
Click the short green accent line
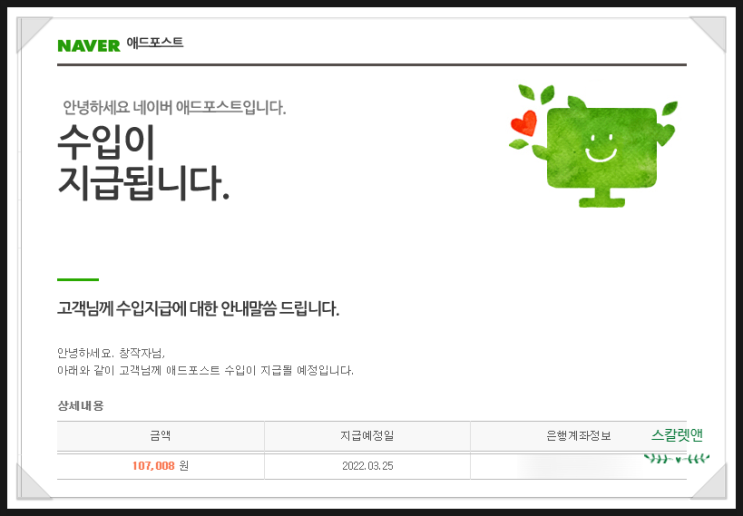click(78, 280)
